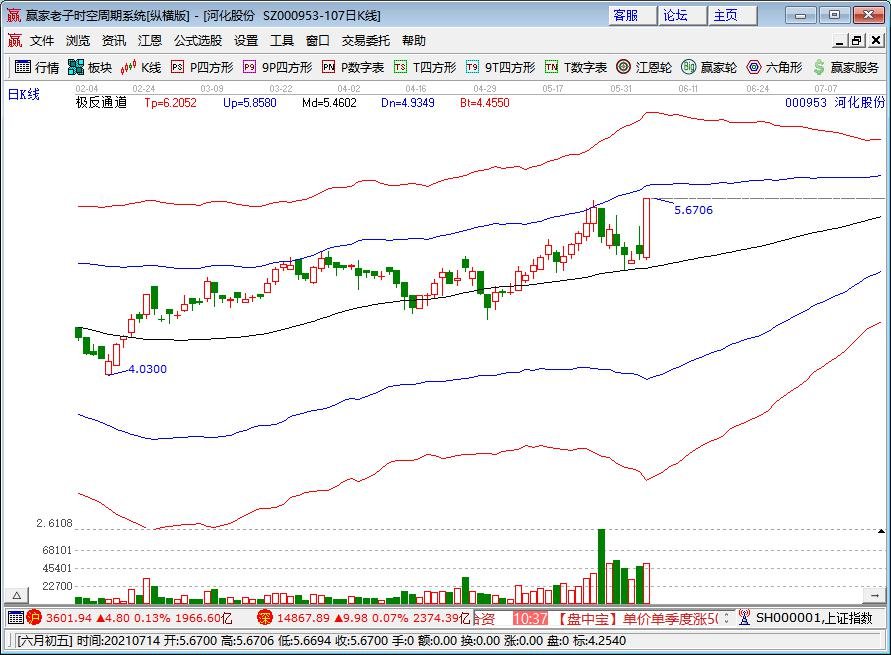
Task: Click the 沪 Shanghai index badge
Action: (34, 617)
